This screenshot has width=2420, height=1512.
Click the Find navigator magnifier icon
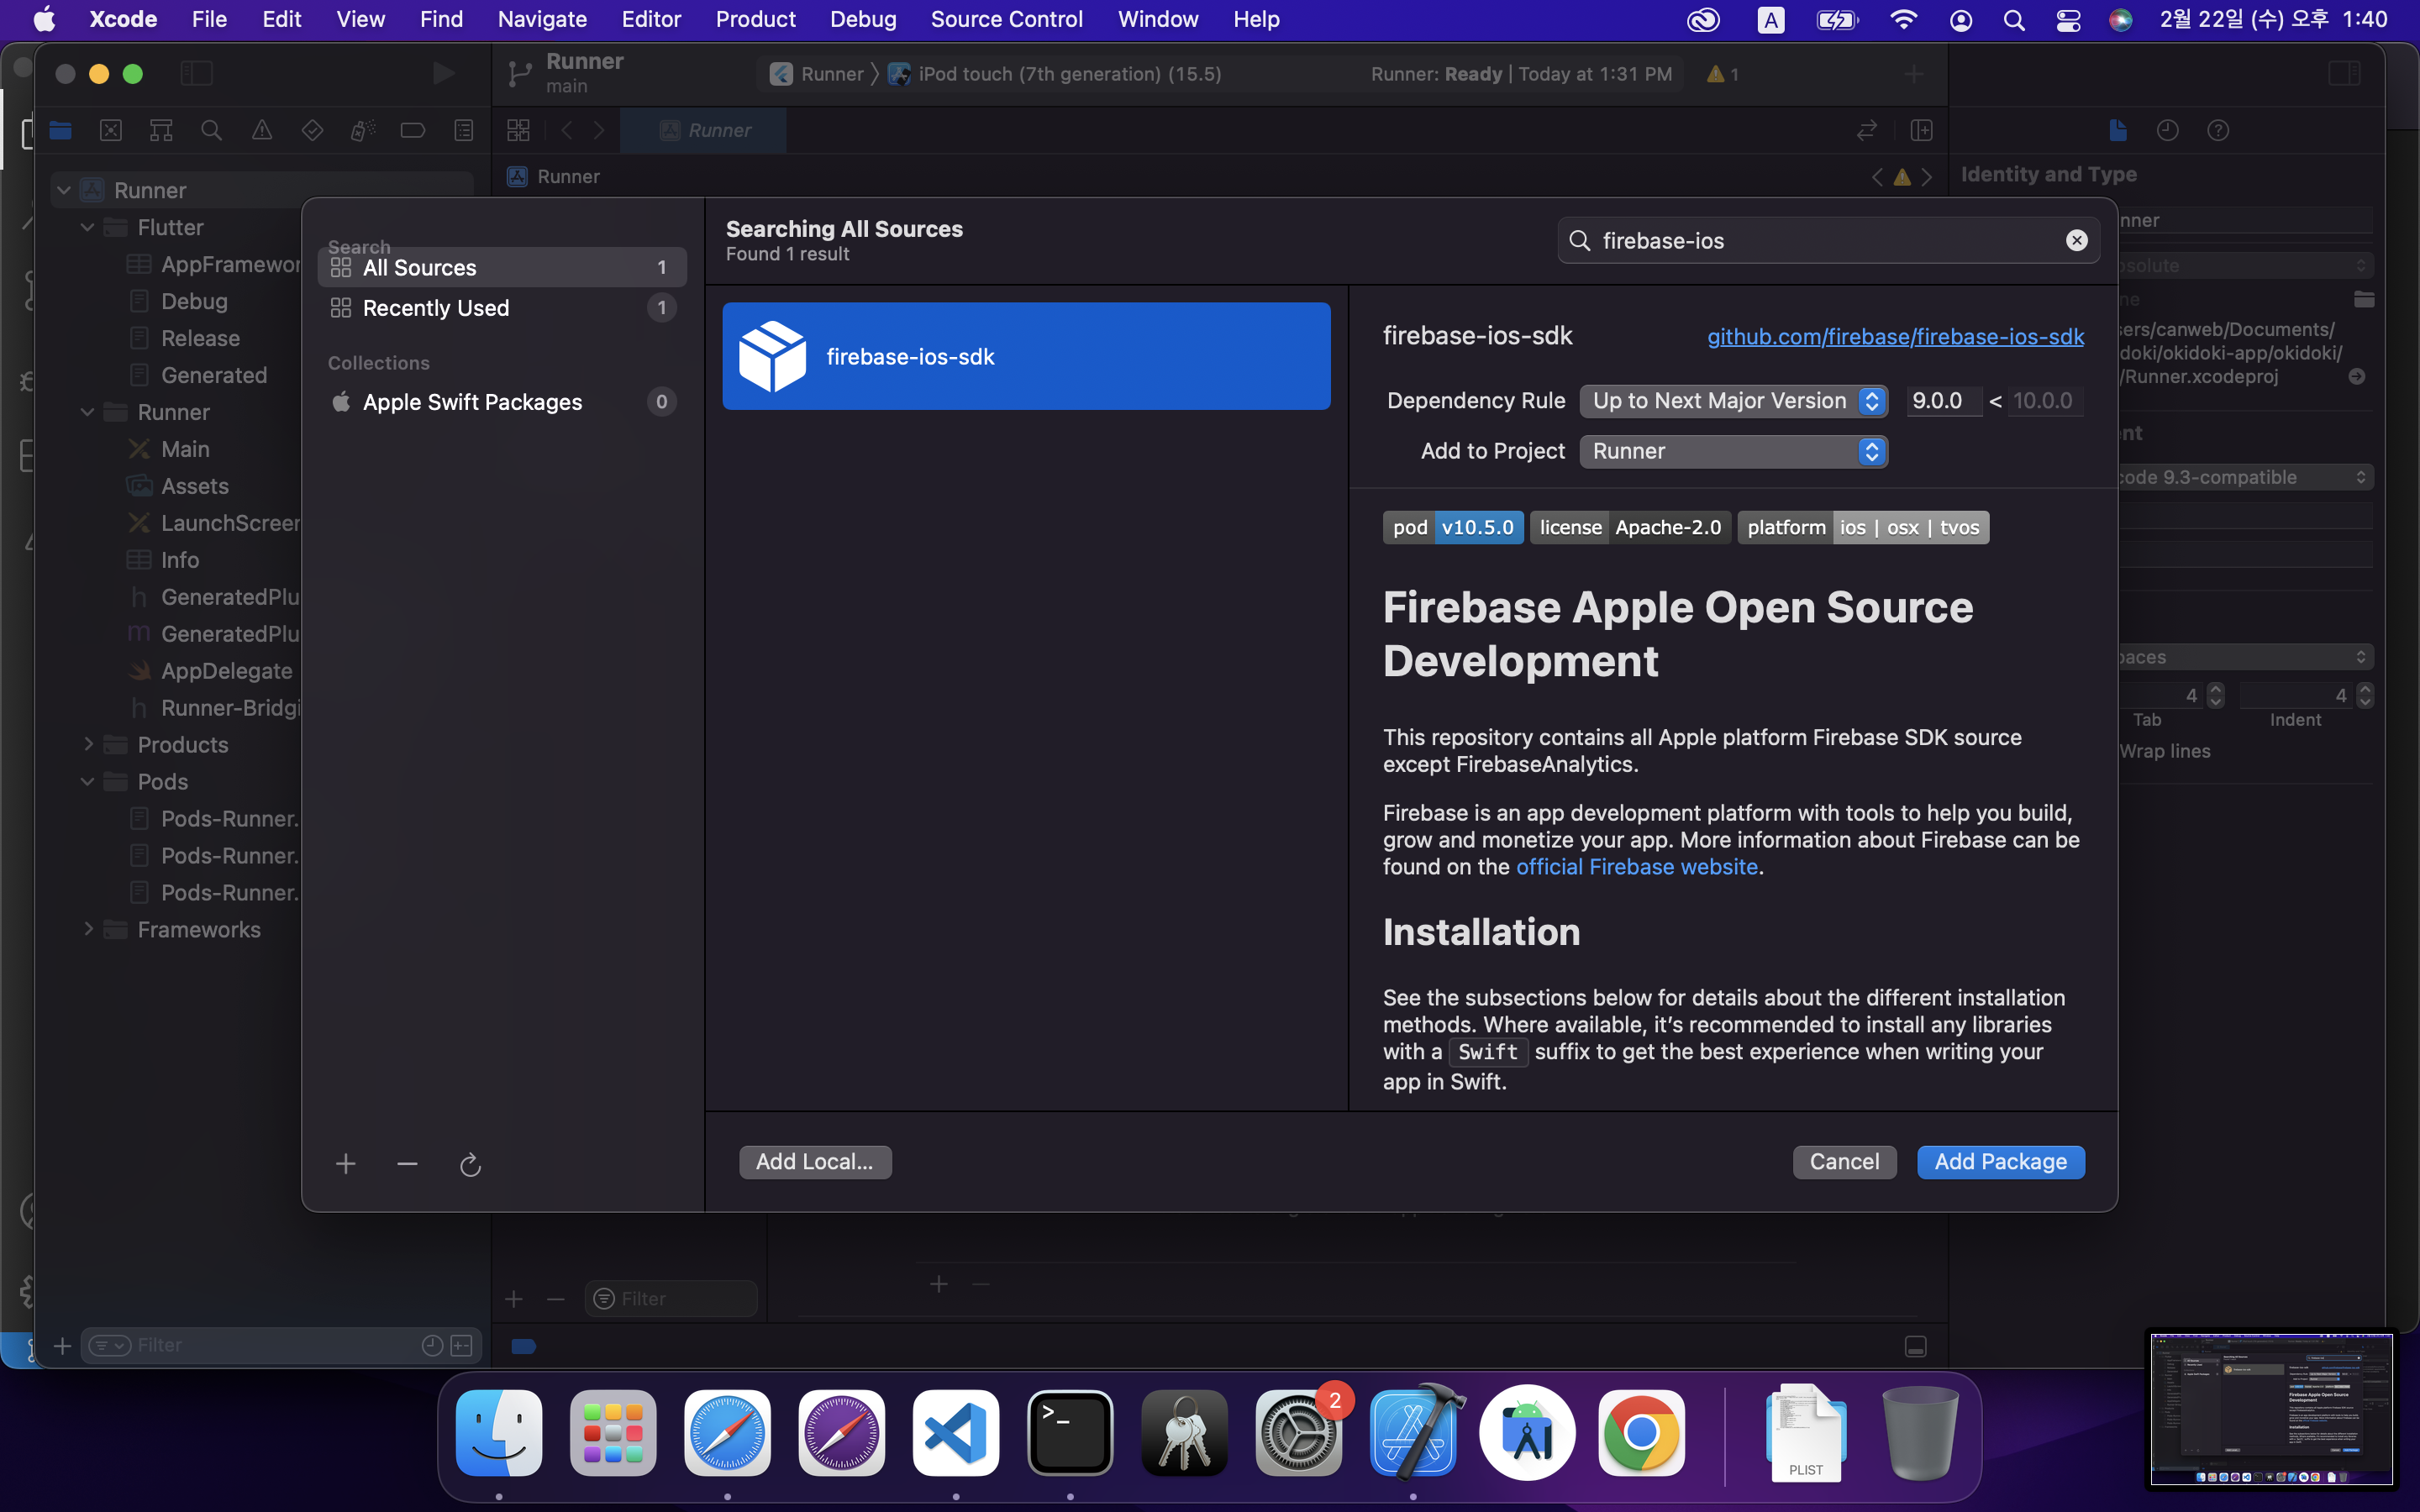211,130
